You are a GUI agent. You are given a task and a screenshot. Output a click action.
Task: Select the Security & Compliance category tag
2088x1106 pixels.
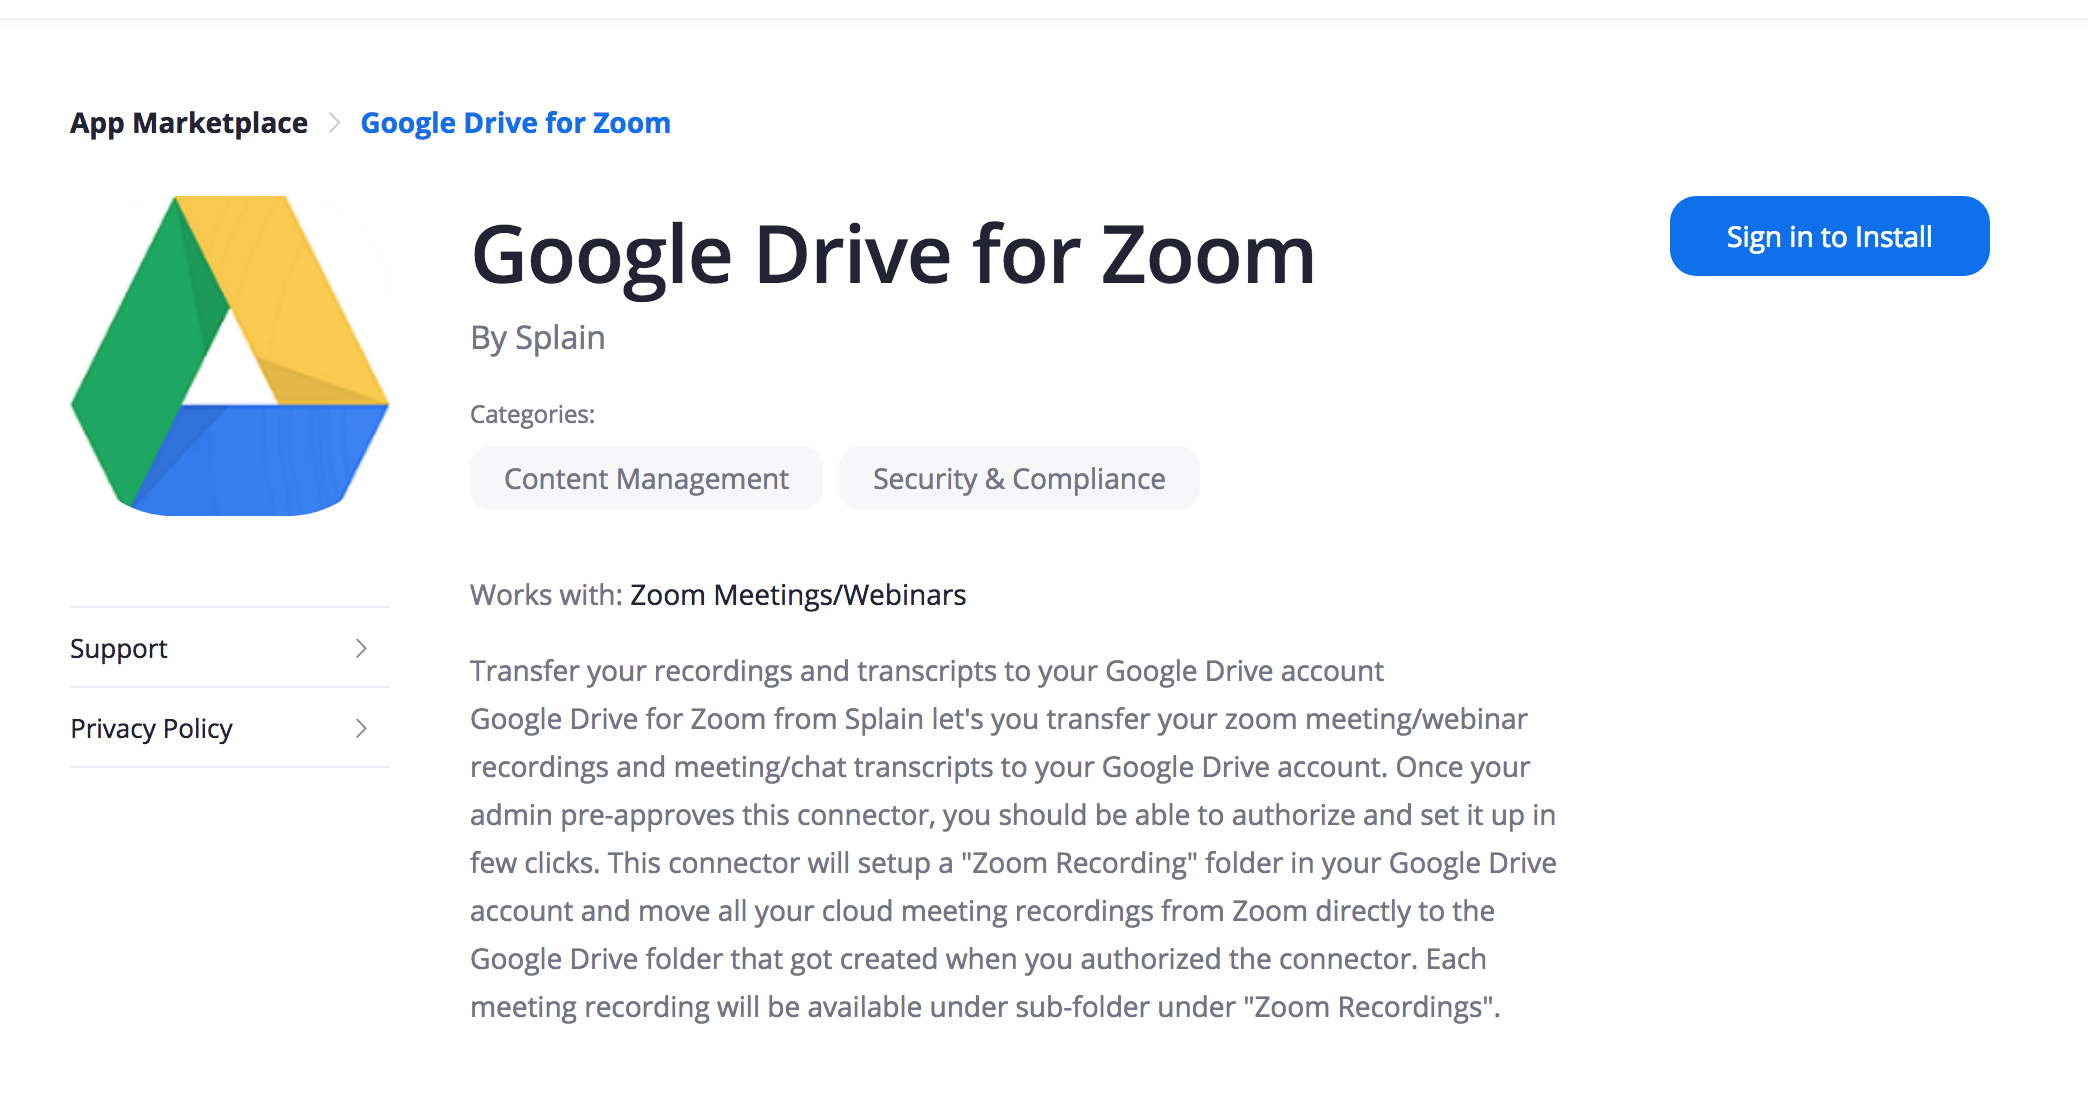(x=1018, y=479)
